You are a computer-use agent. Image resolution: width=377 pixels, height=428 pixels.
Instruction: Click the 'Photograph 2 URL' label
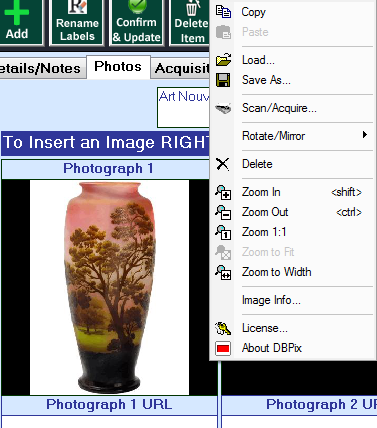point(321,405)
